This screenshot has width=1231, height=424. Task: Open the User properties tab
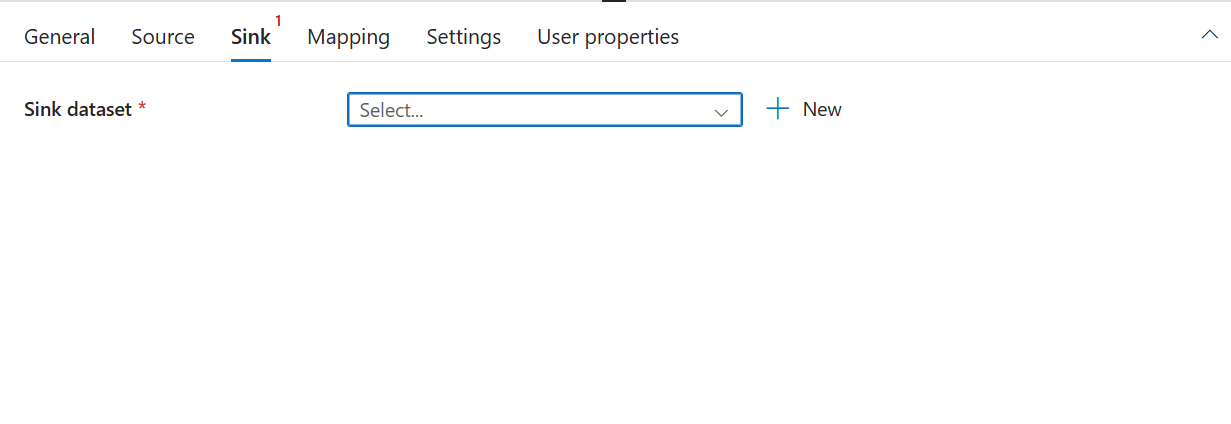pyautogui.click(x=608, y=37)
